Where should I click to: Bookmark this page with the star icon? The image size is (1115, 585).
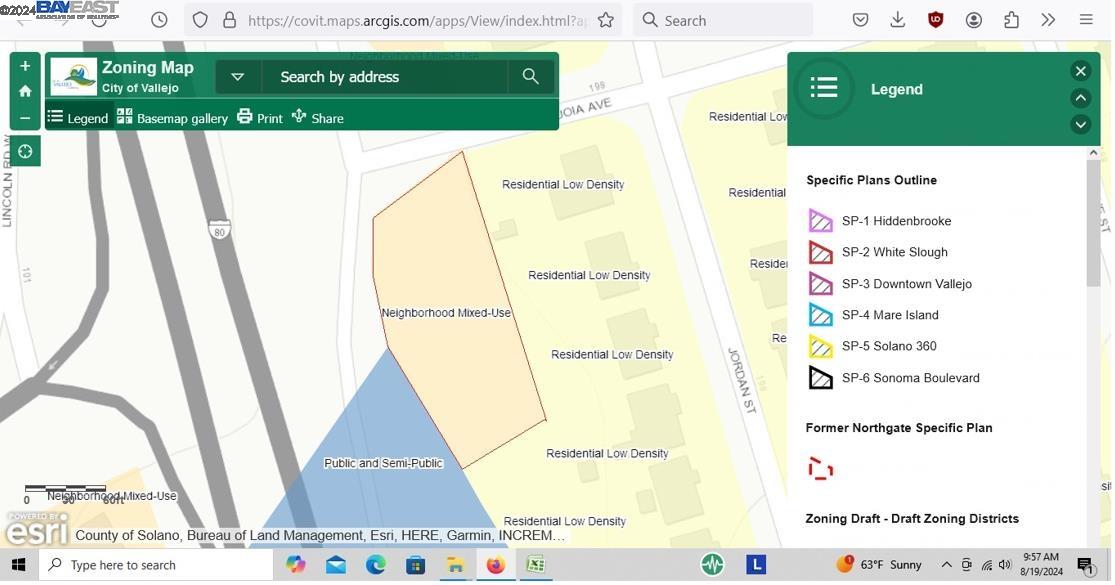pos(606,20)
